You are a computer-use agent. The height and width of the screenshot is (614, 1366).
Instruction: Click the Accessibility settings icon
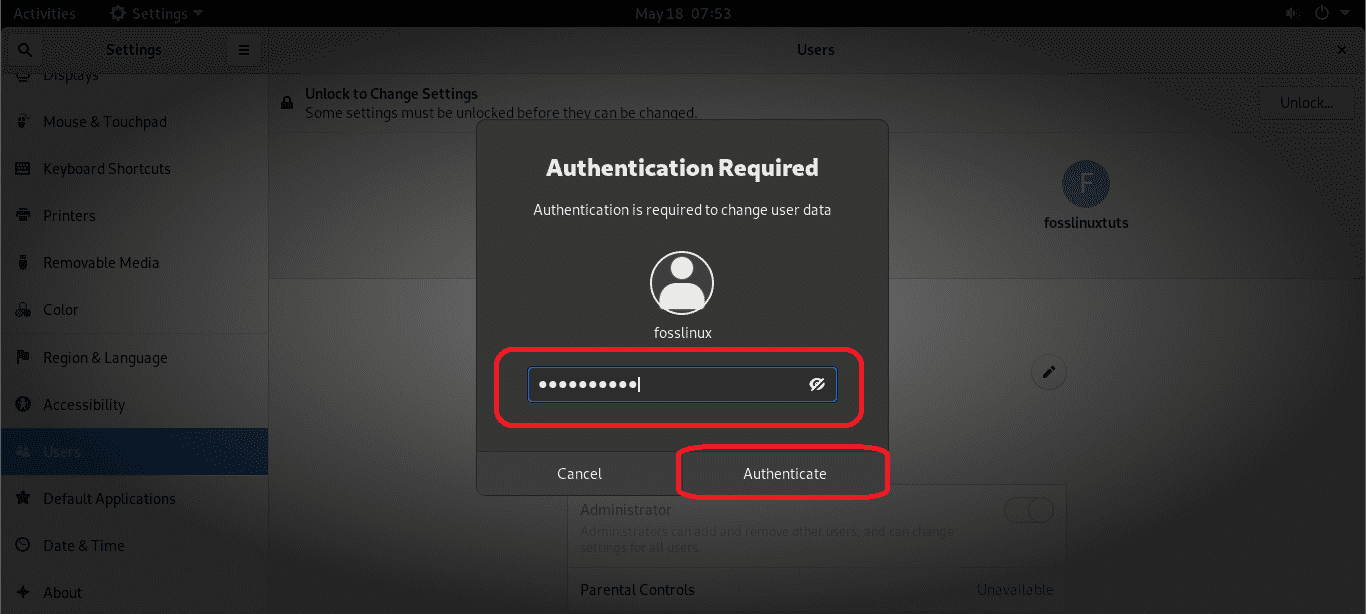[x=22, y=404]
